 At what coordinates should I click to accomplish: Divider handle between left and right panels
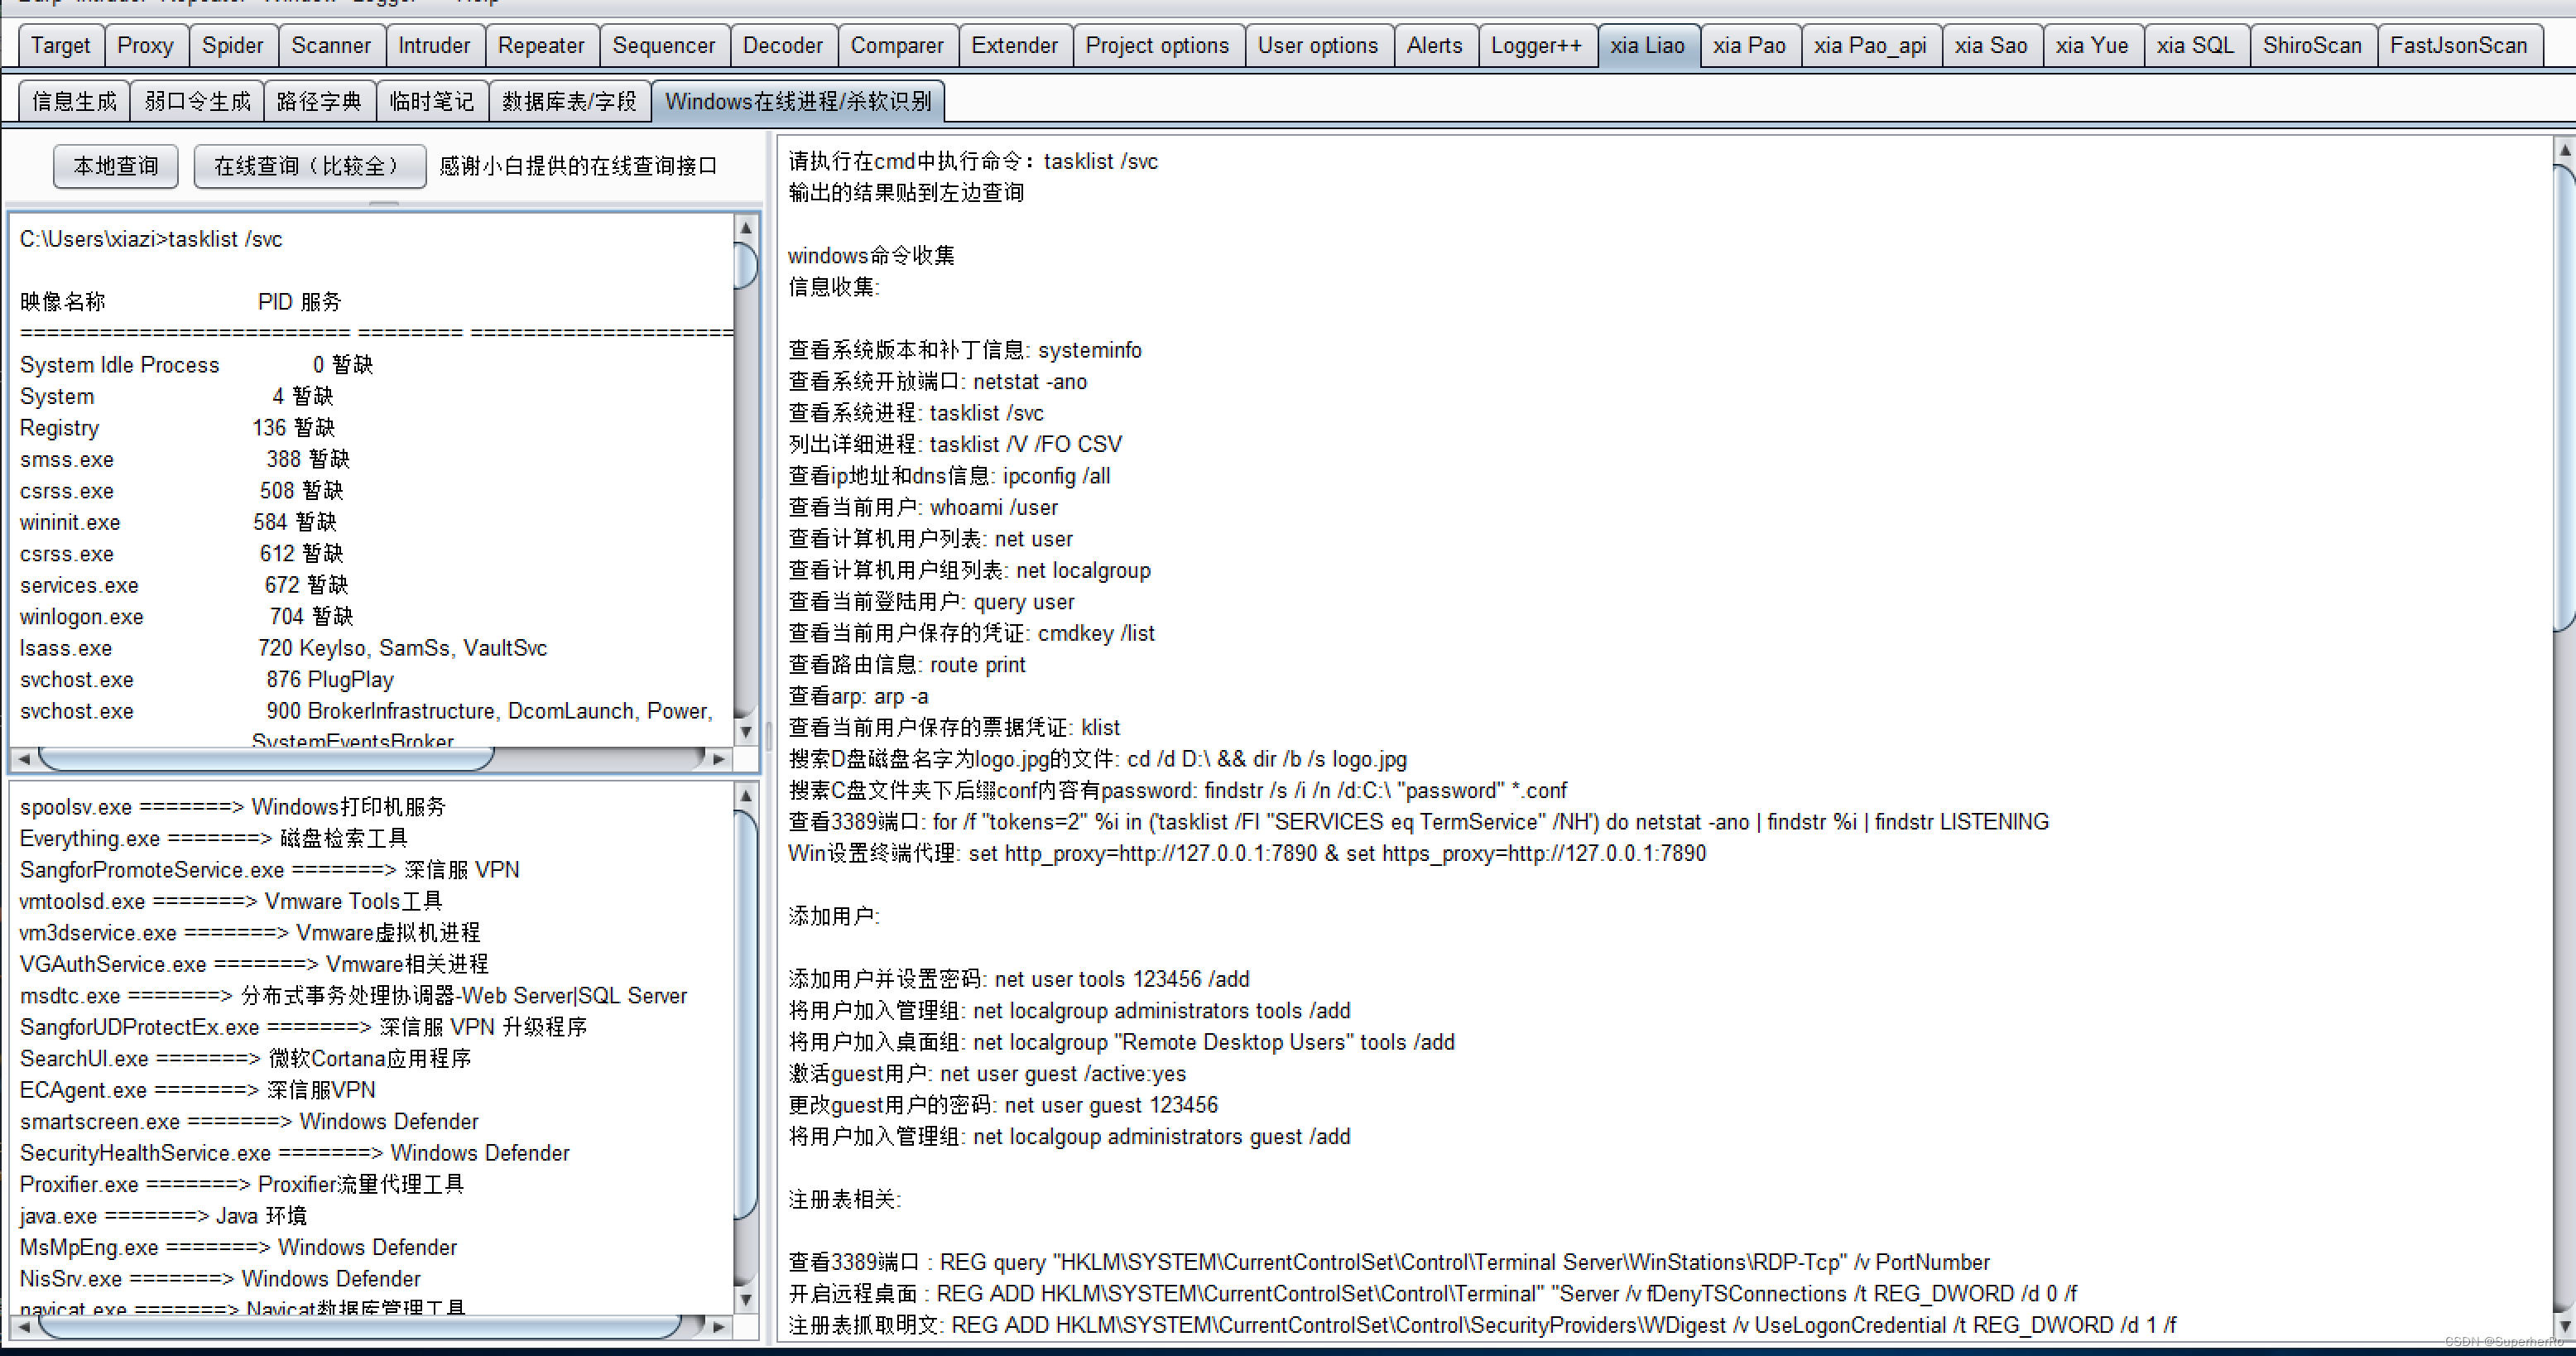point(768,735)
